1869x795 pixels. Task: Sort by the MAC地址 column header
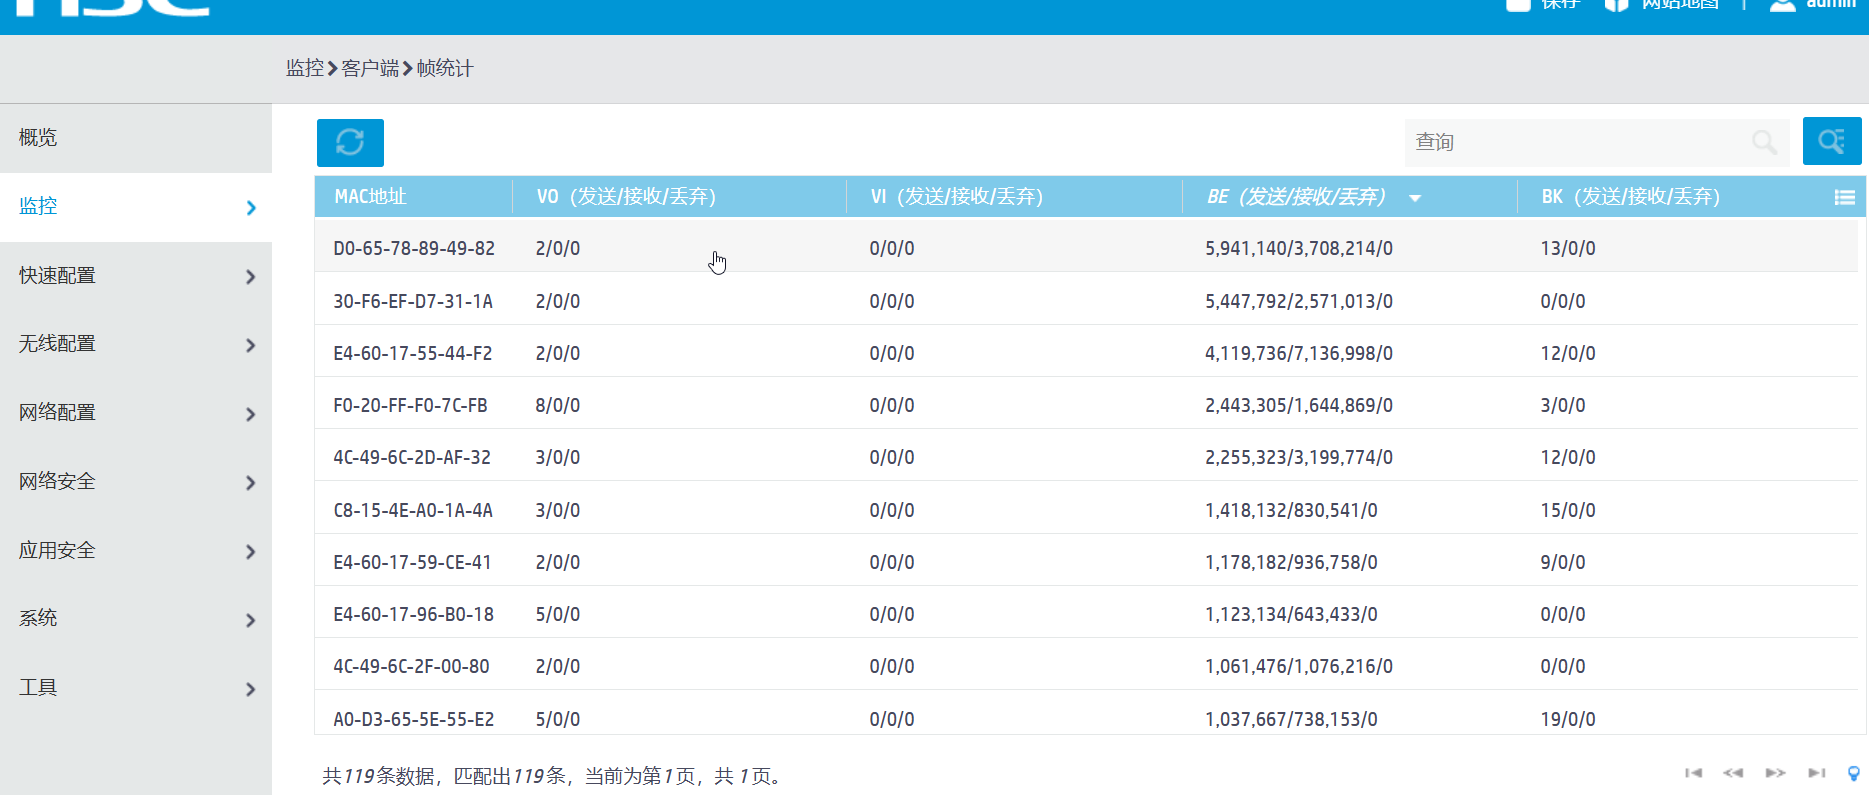click(370, 197)
